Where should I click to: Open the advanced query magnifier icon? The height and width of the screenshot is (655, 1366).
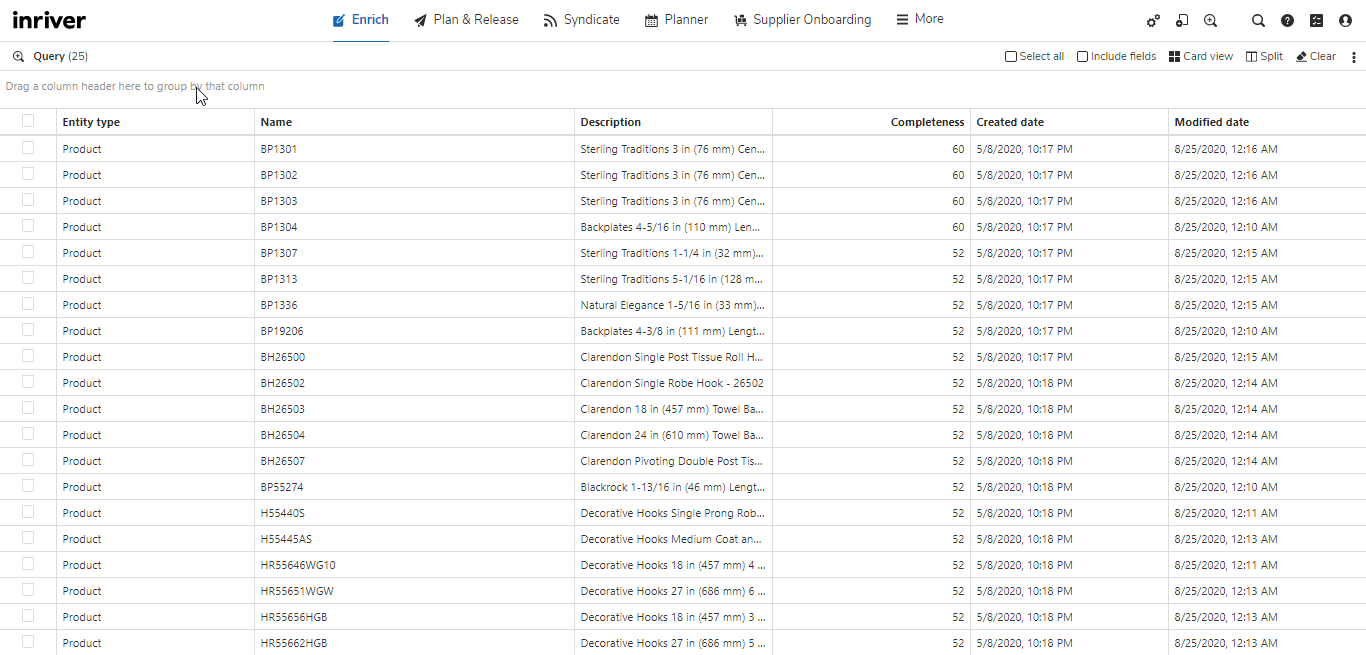tap(1210, 20)
